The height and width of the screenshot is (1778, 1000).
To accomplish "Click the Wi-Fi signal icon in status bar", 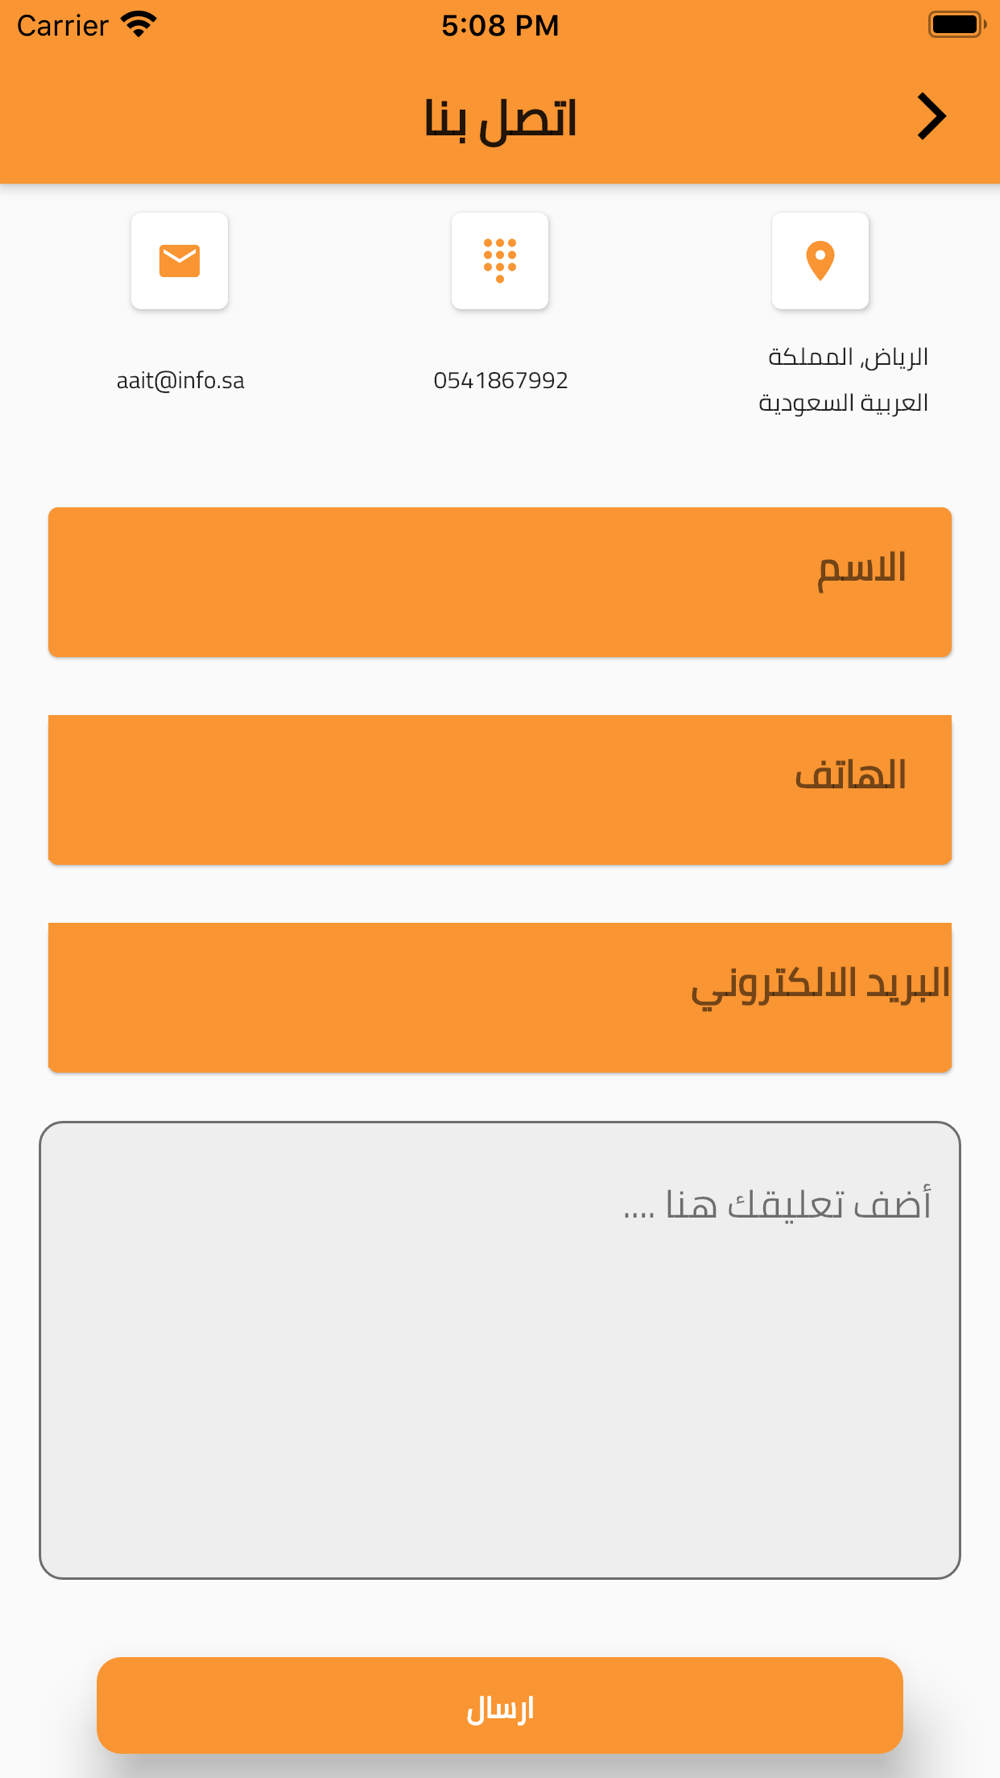I will click(139, 24).
